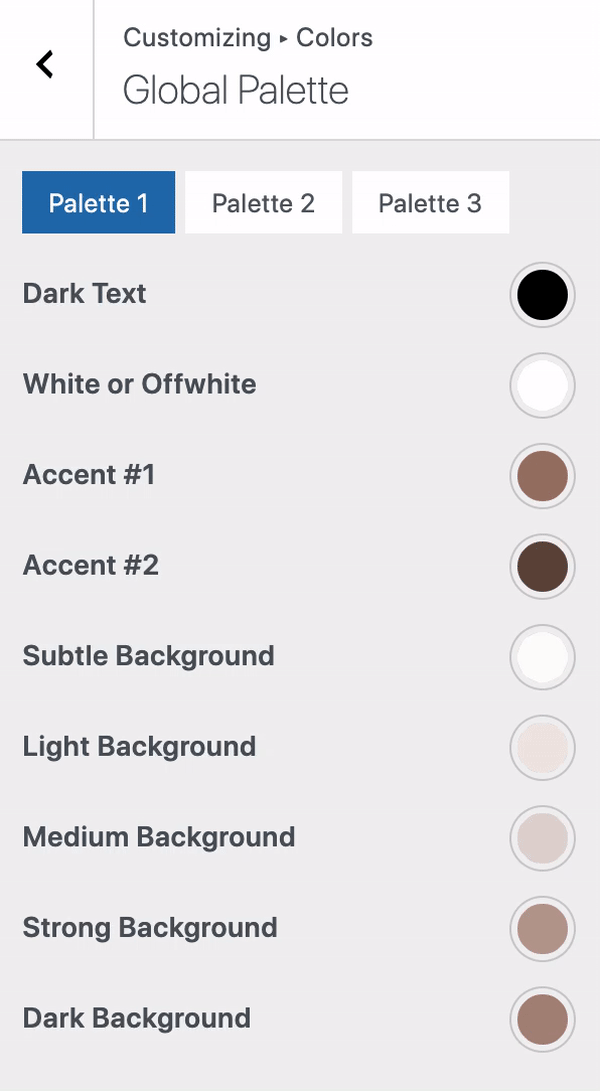Open the Dark Background color swatch

(542, 1018)
